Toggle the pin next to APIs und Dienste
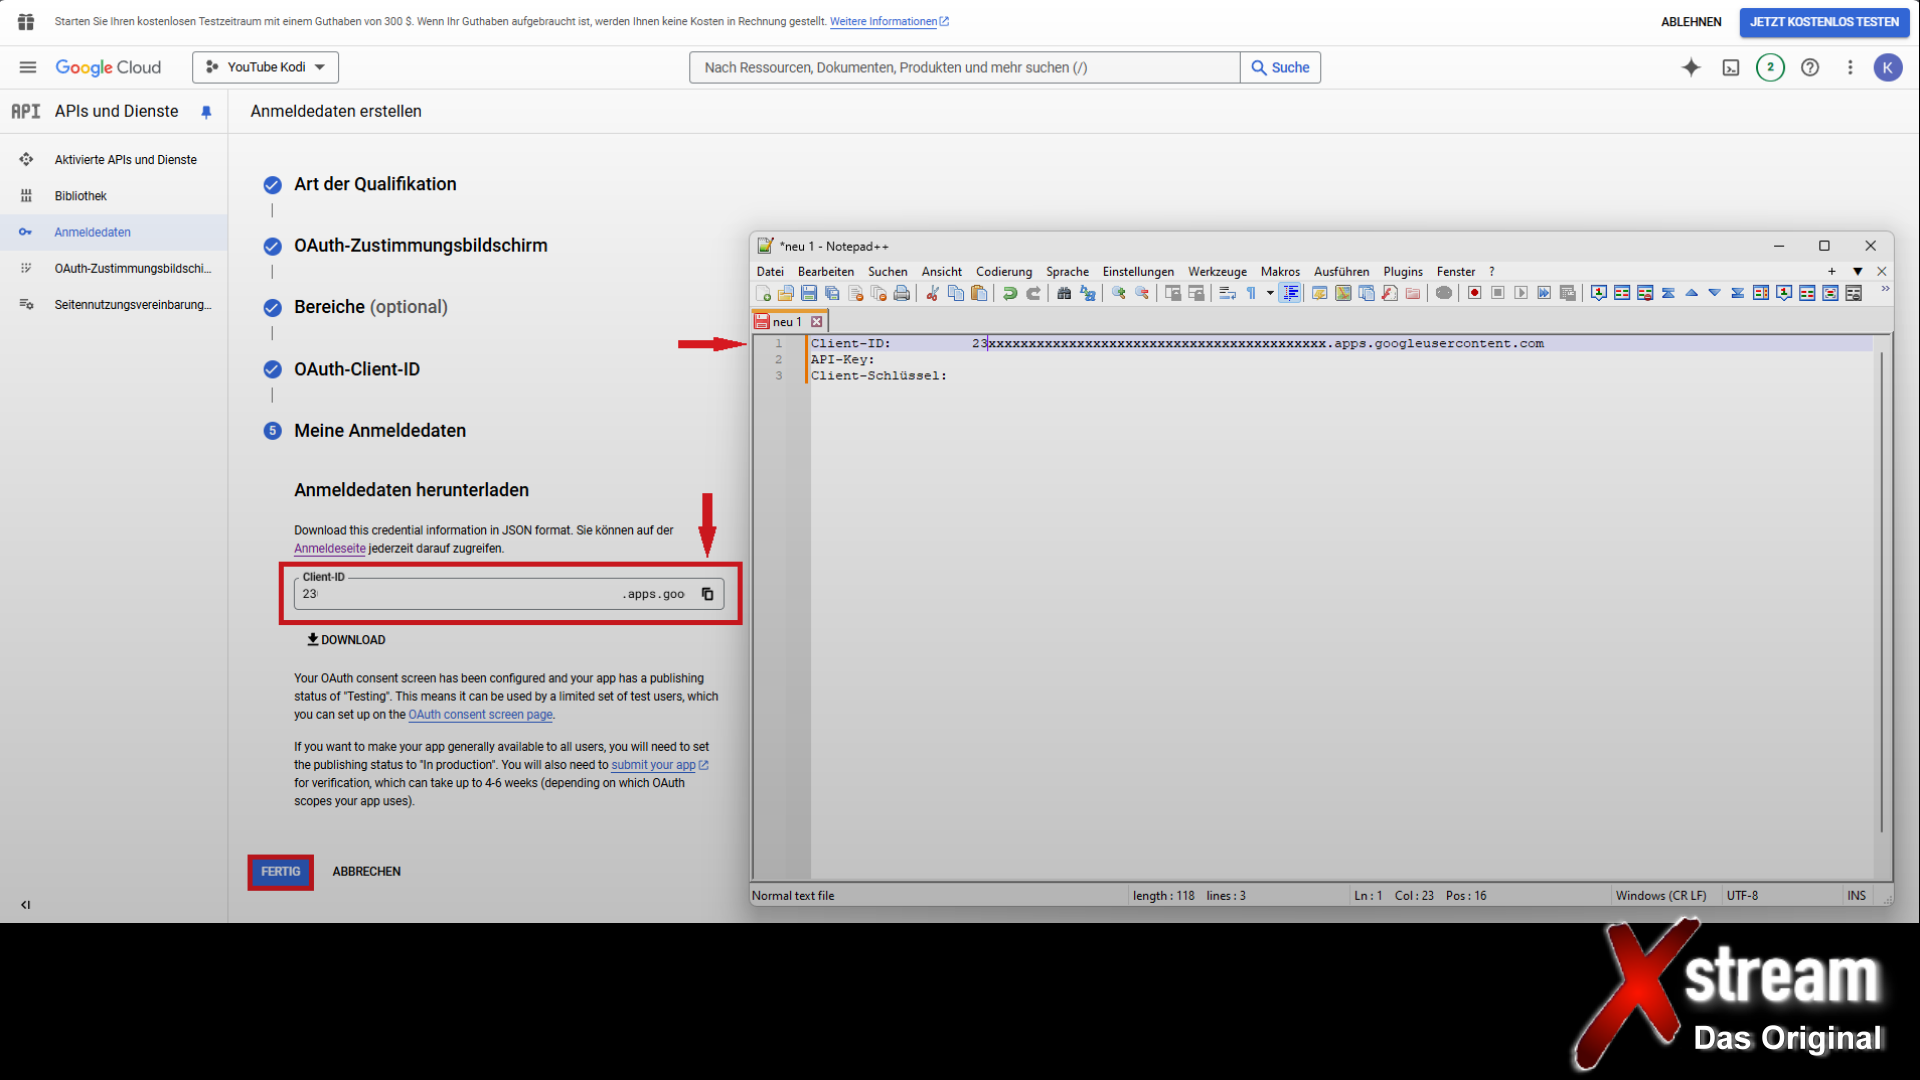The image size is (1920, 1080). pyautogui.click(x=206, y=112)
